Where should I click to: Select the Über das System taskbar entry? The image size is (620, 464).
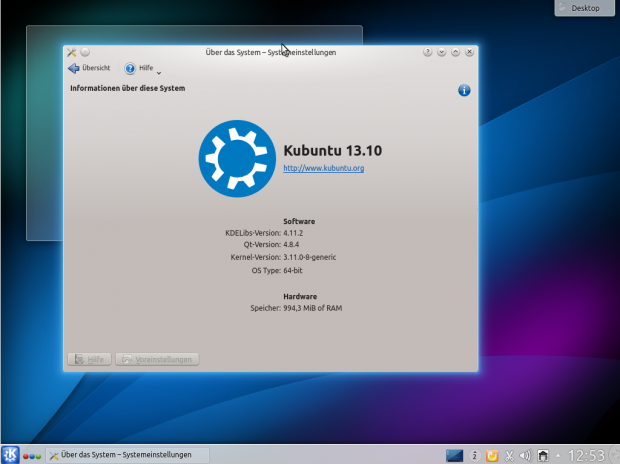coord(127,455)
